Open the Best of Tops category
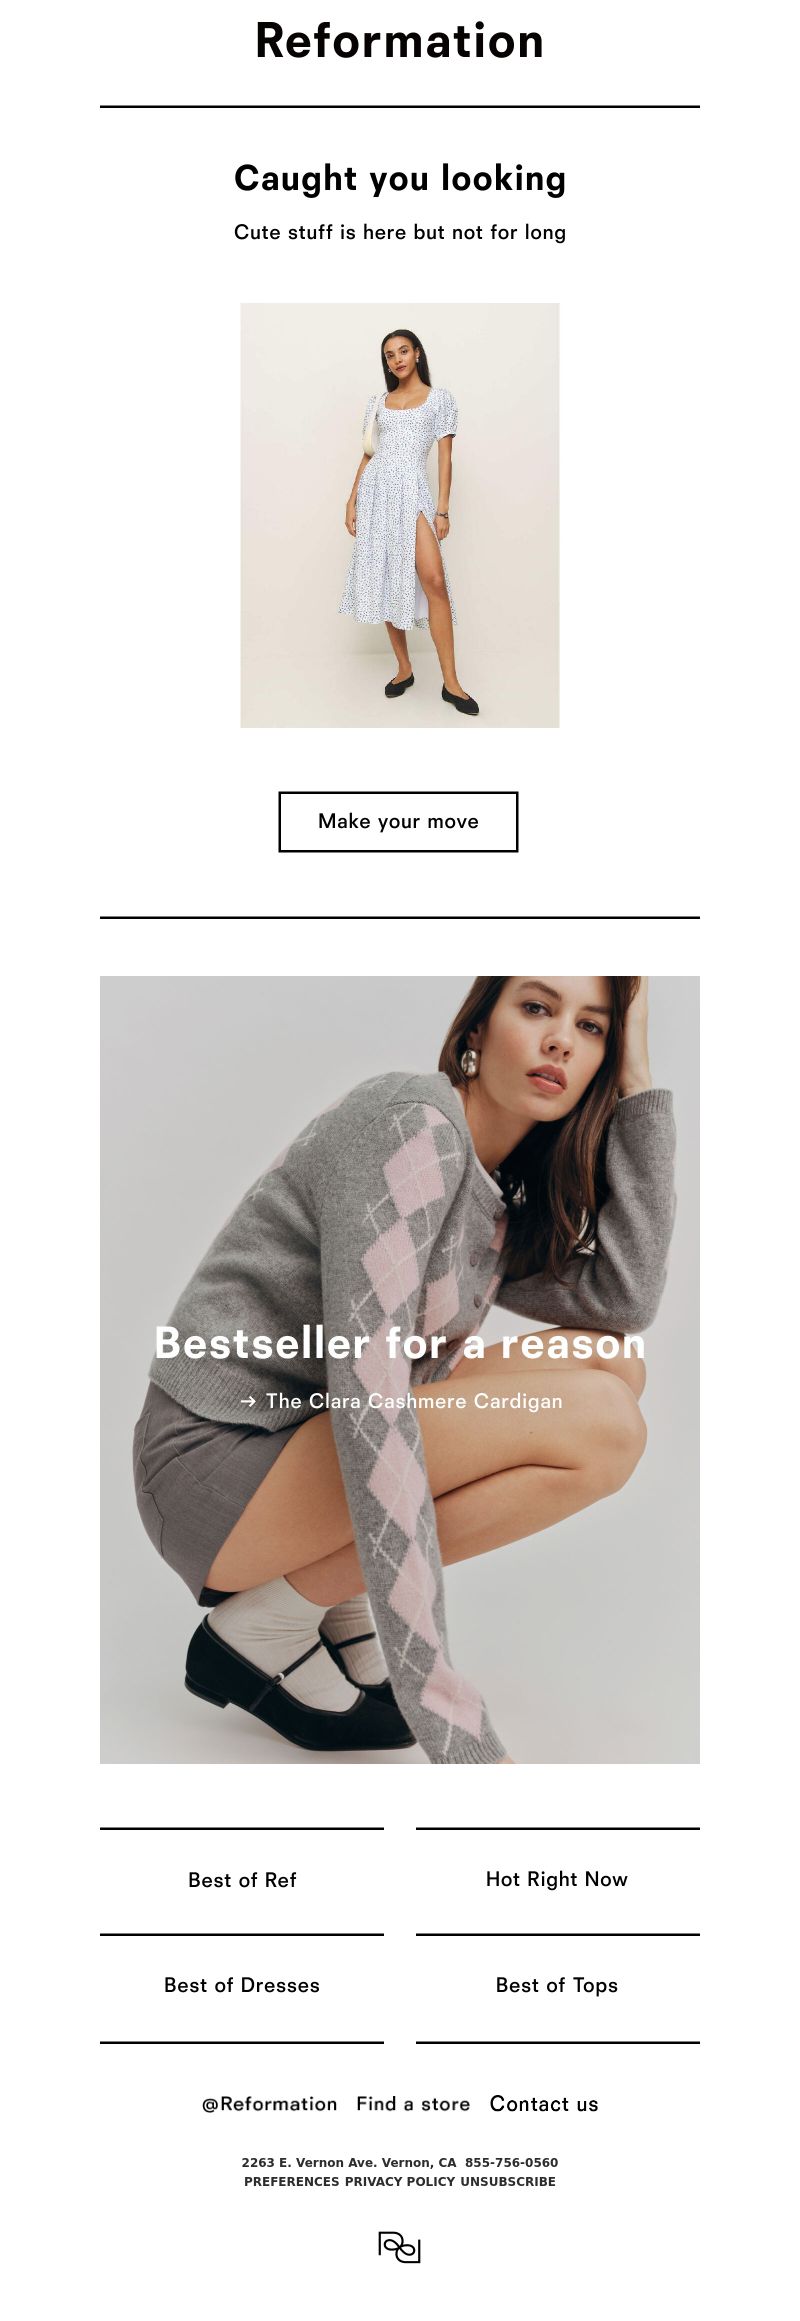 [x=557, y=1985]
